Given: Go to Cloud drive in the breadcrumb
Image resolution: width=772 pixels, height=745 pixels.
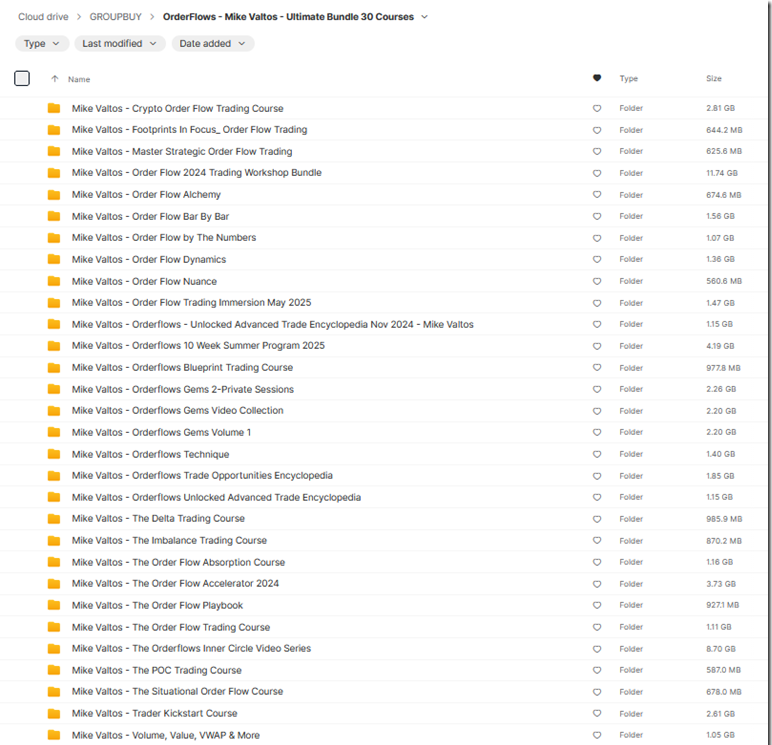Looking at the screenshot, I should click(43, 17).
